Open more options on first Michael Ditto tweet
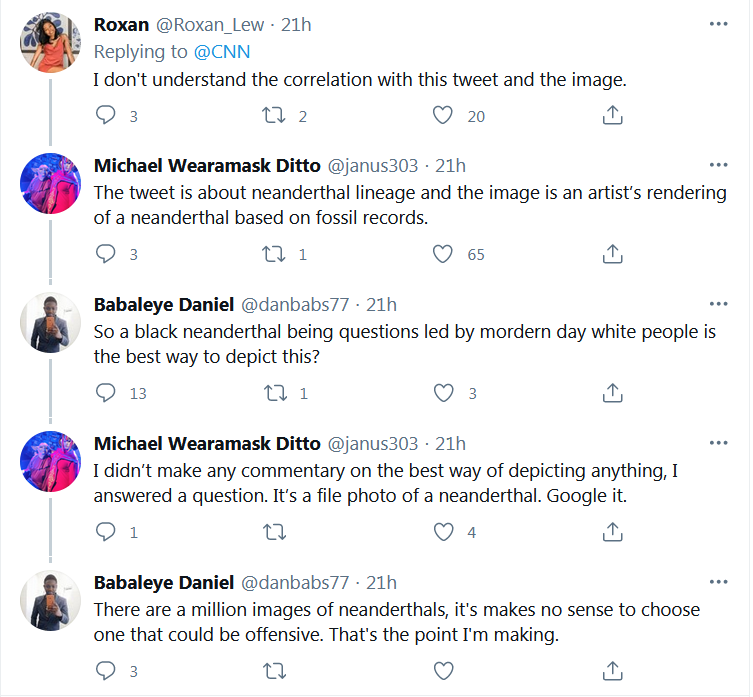This screenshot has width=753, height=697. [x=718, y=165]
